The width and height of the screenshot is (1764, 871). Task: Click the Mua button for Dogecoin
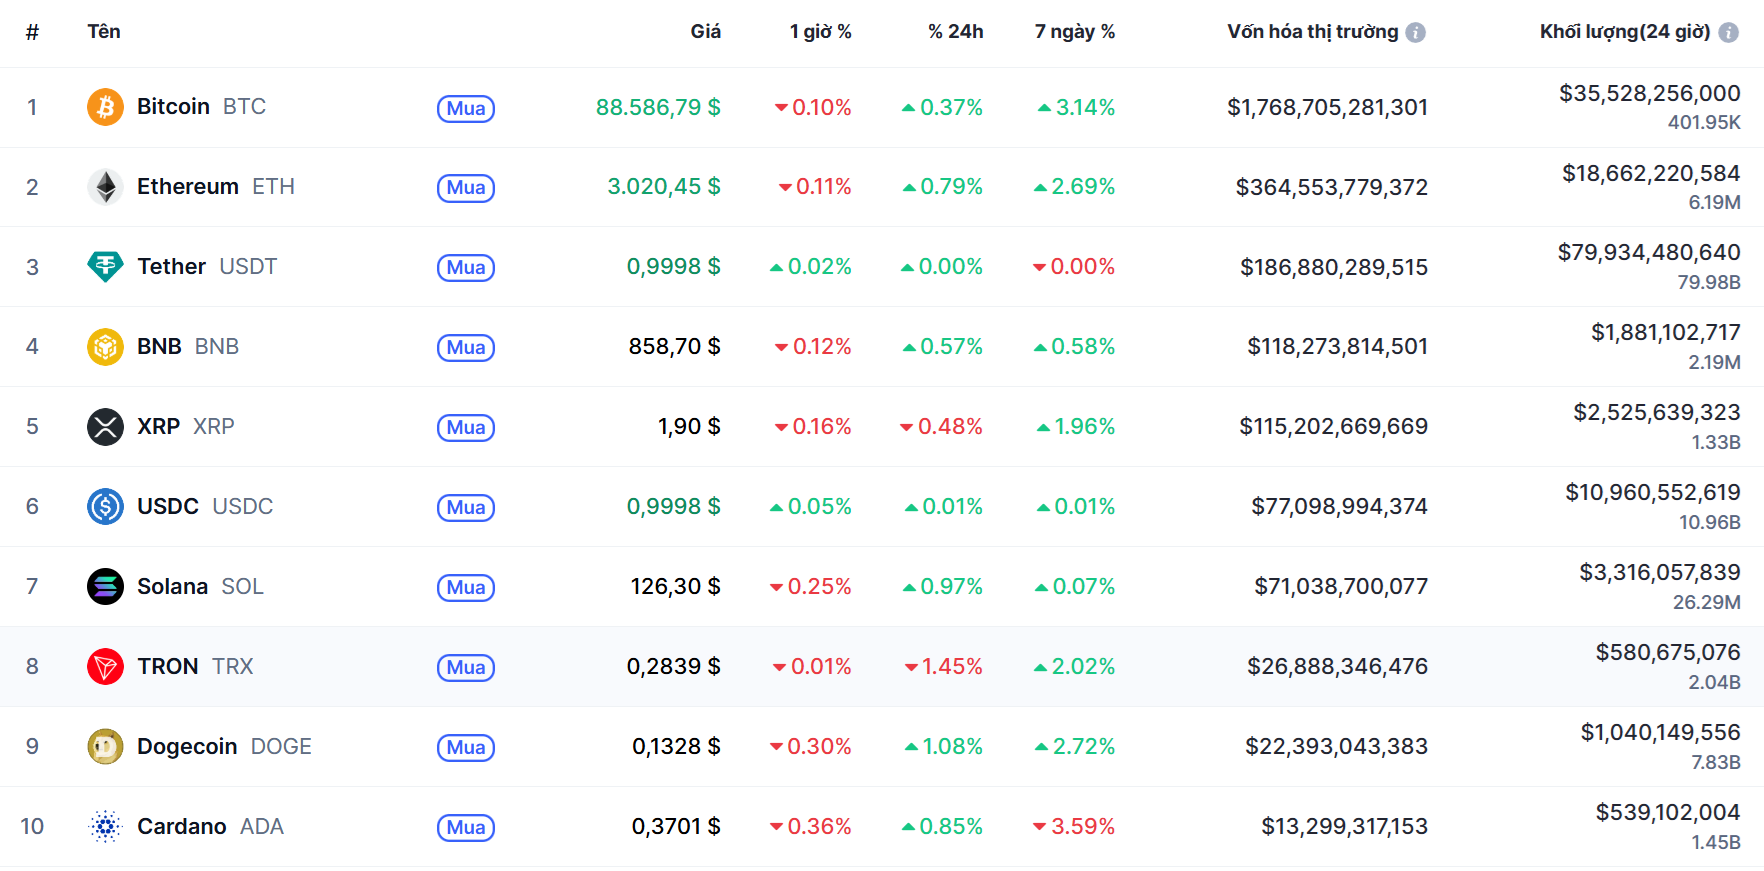[x=466, y=748]
